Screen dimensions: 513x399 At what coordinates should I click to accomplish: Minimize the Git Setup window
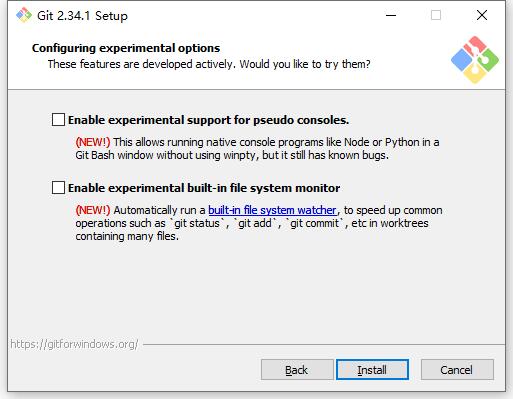[x=391, y=15]
